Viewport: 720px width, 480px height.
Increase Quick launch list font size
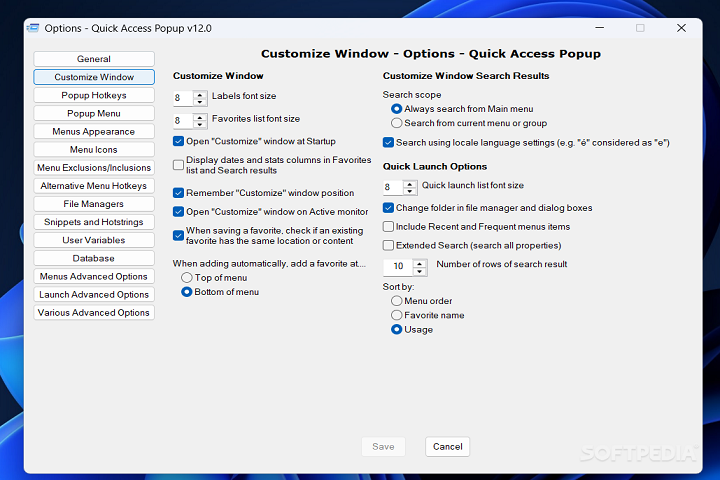click(410, 183)
